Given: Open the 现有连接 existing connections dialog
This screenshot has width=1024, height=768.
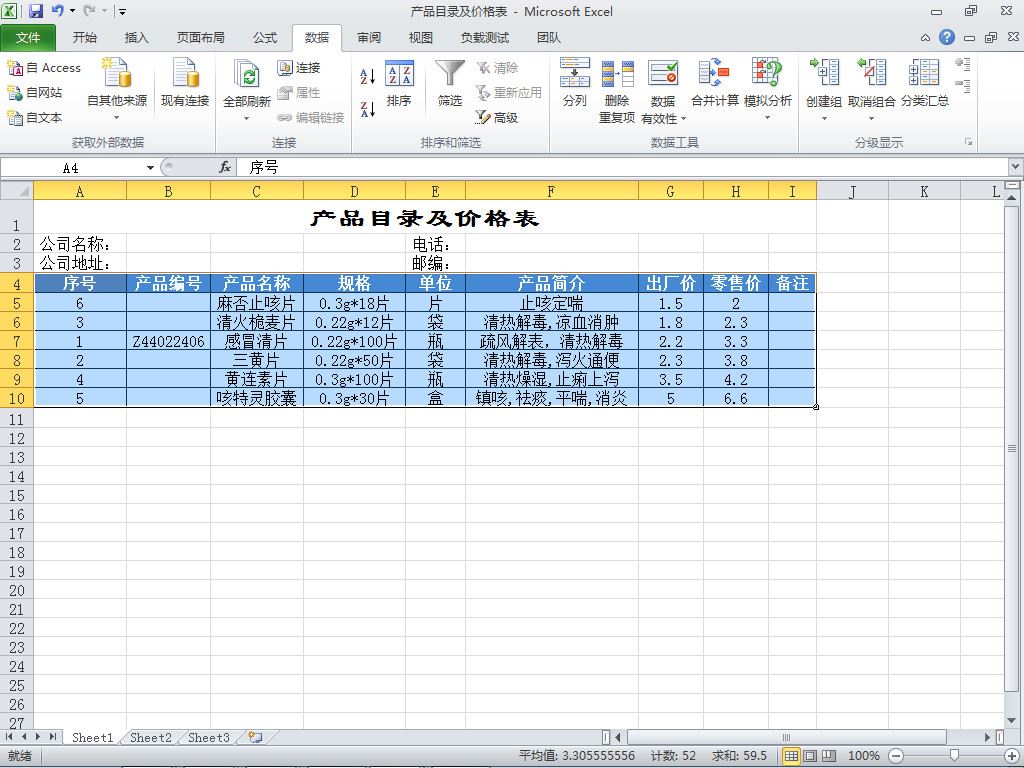Looking at the screenshot, I should pos(185,82).
